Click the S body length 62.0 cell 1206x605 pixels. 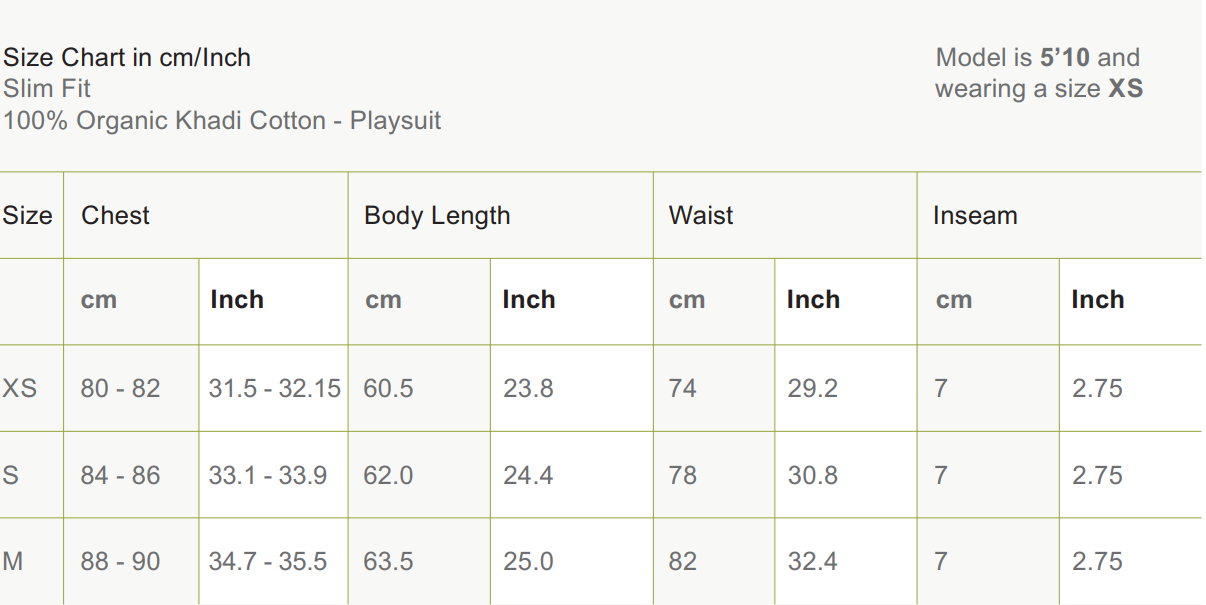(388, 475)
